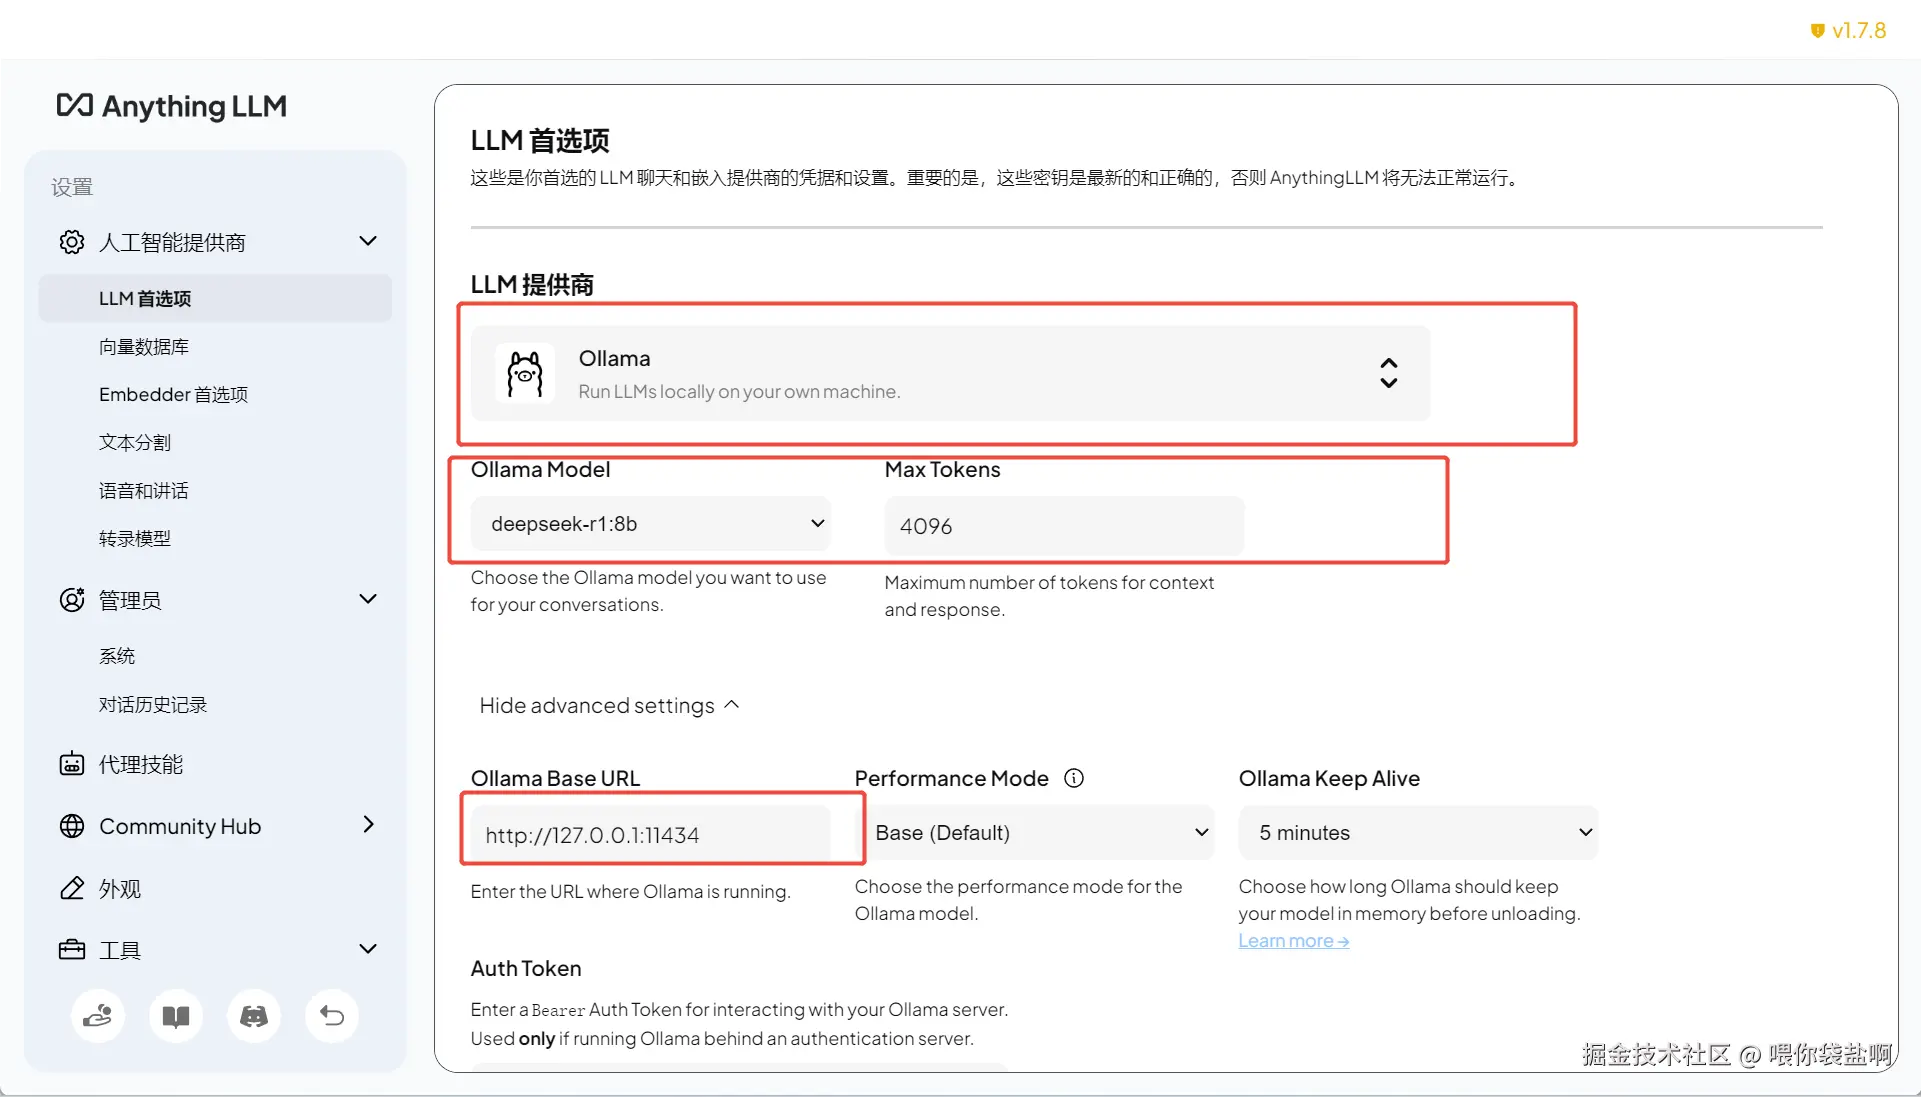Click the back arrow icon in footer
The height and width of the screenshot is (1097, 1921).
point(332,1017)
